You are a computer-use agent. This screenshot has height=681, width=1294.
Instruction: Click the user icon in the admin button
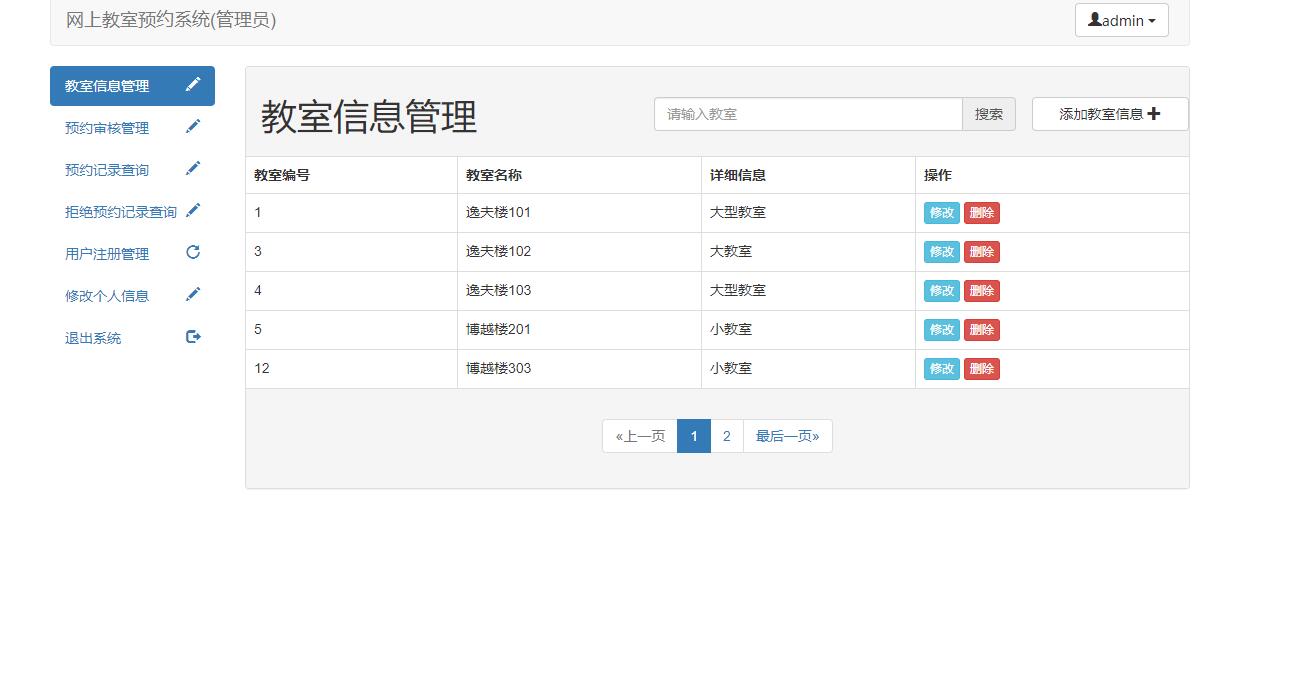[1096, 19]
